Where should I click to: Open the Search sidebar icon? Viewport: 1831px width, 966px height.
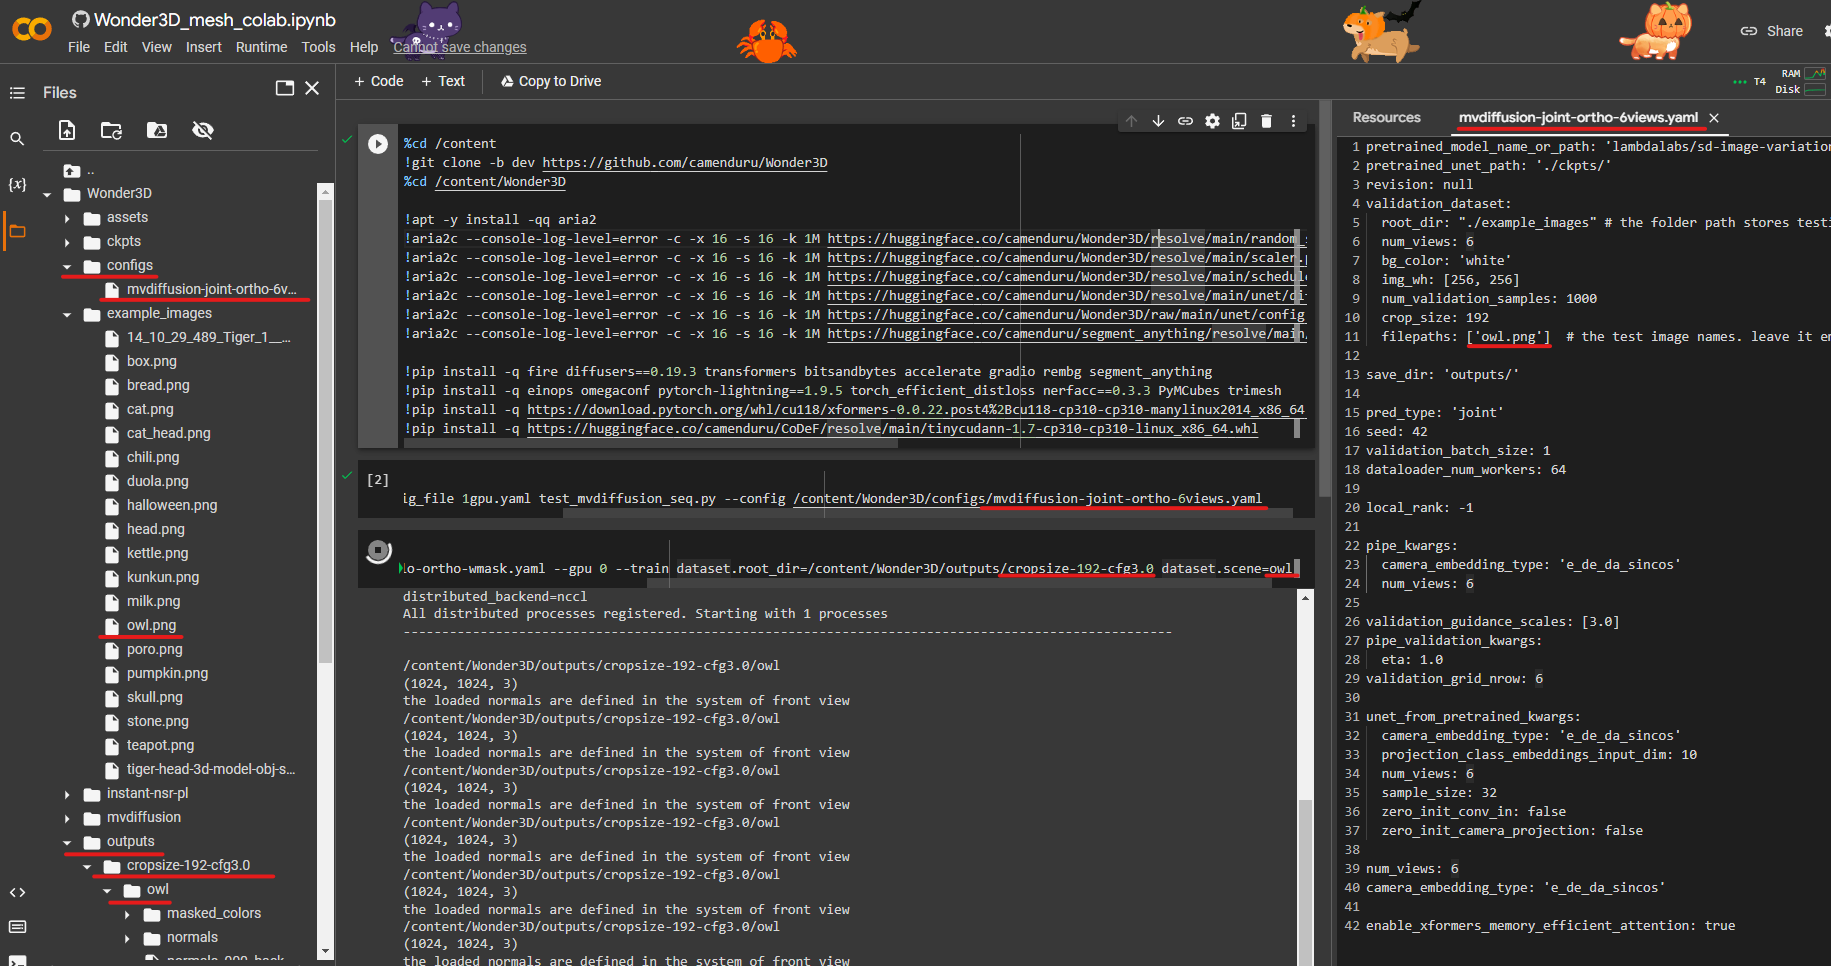17,139
